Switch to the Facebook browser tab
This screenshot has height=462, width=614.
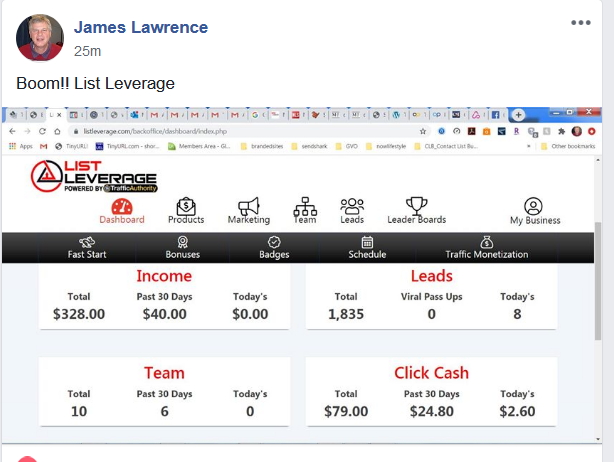tap(497, 115)
